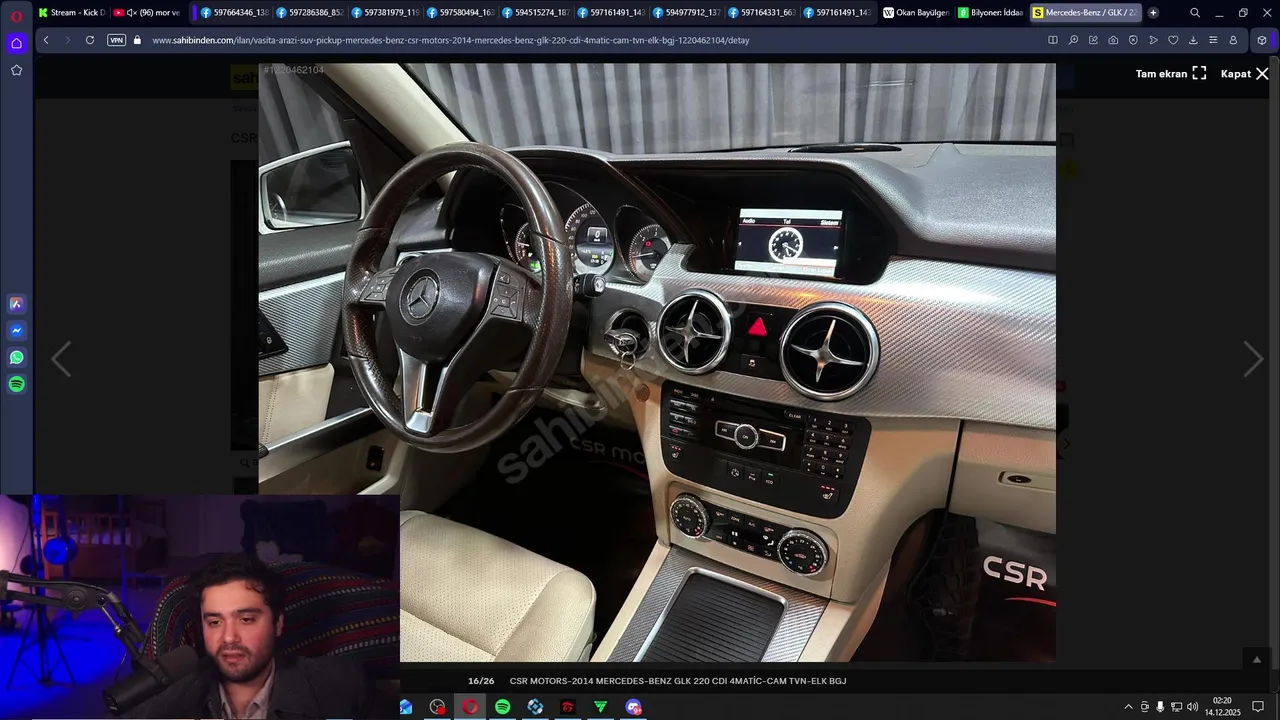
Task: View site security lock information
Action: [138, 40]
